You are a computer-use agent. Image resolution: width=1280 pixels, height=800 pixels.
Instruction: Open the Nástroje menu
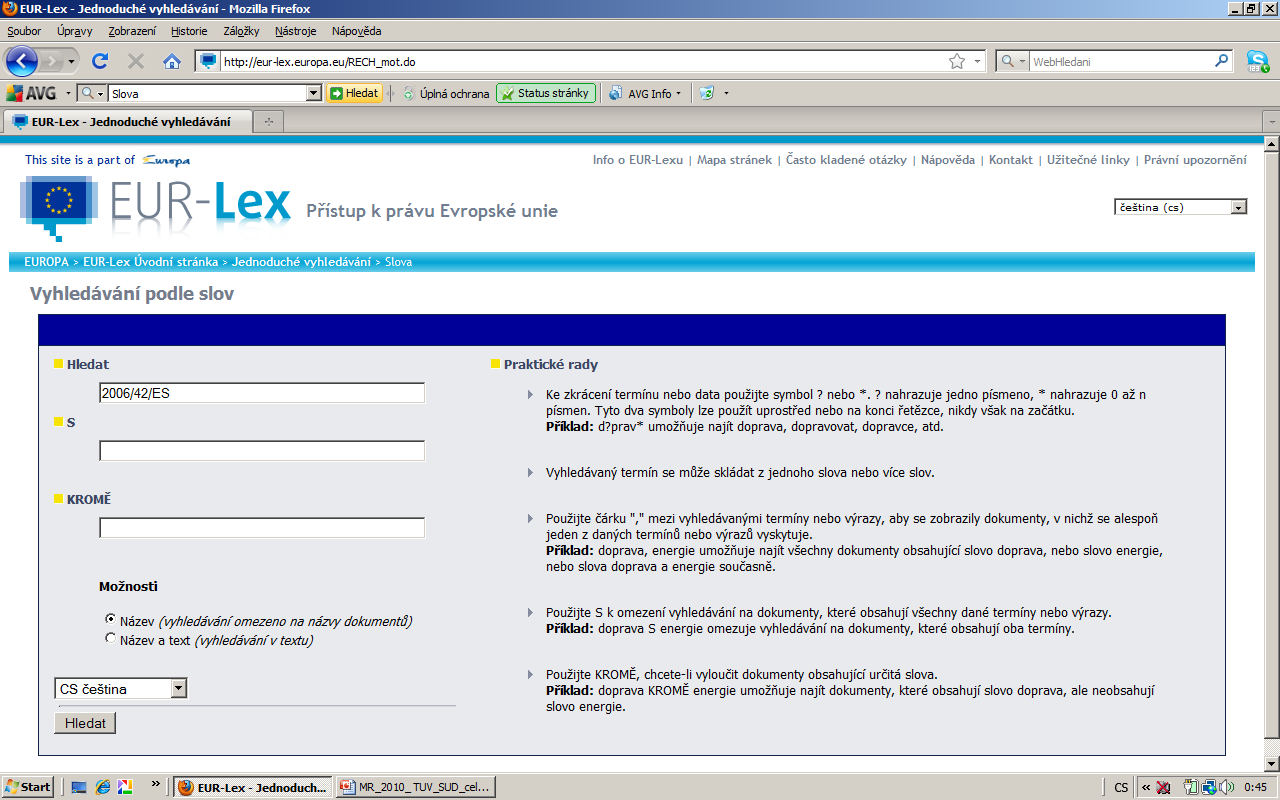[x=295, y=31]
